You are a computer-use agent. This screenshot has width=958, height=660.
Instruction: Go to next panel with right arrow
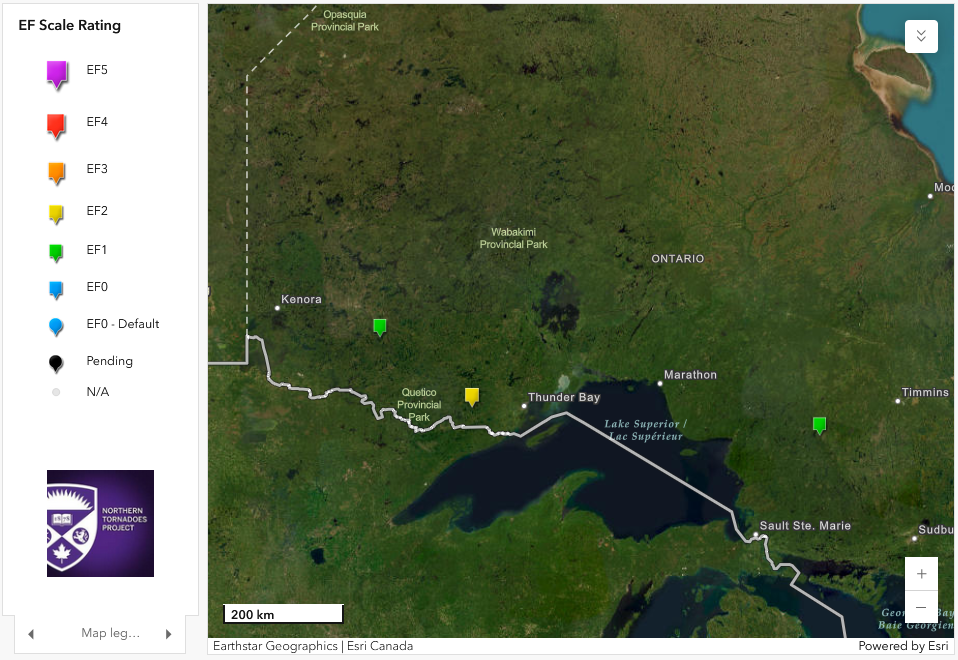point(168,634)
